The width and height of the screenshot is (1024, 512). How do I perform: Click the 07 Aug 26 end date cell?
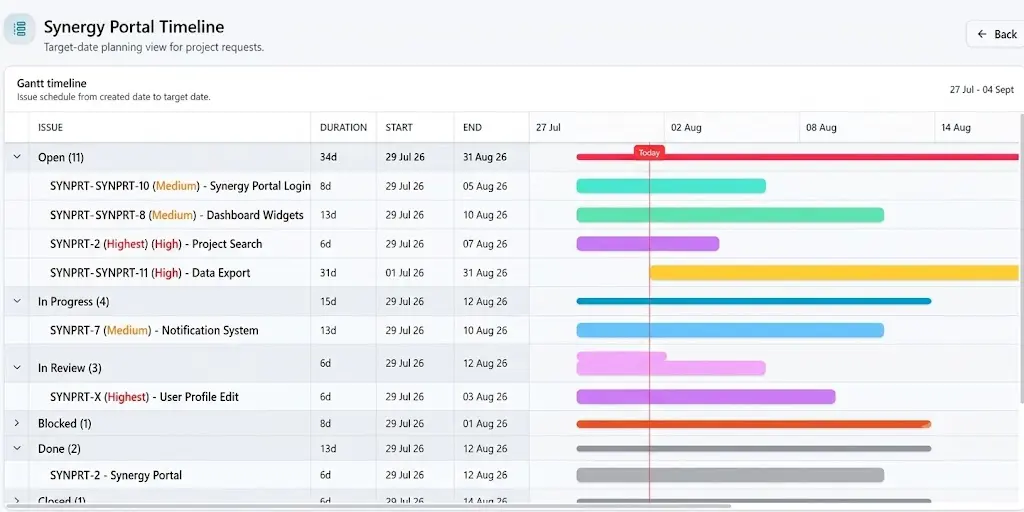485,244
